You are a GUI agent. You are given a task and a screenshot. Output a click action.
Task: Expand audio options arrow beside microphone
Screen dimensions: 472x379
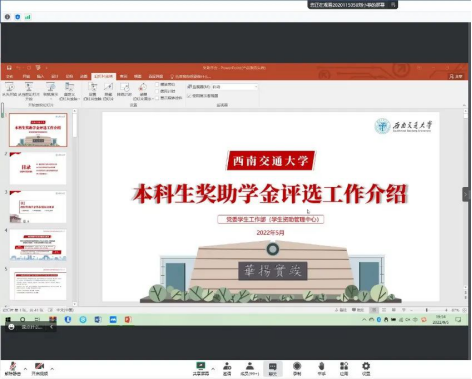(x=25, y=369)
